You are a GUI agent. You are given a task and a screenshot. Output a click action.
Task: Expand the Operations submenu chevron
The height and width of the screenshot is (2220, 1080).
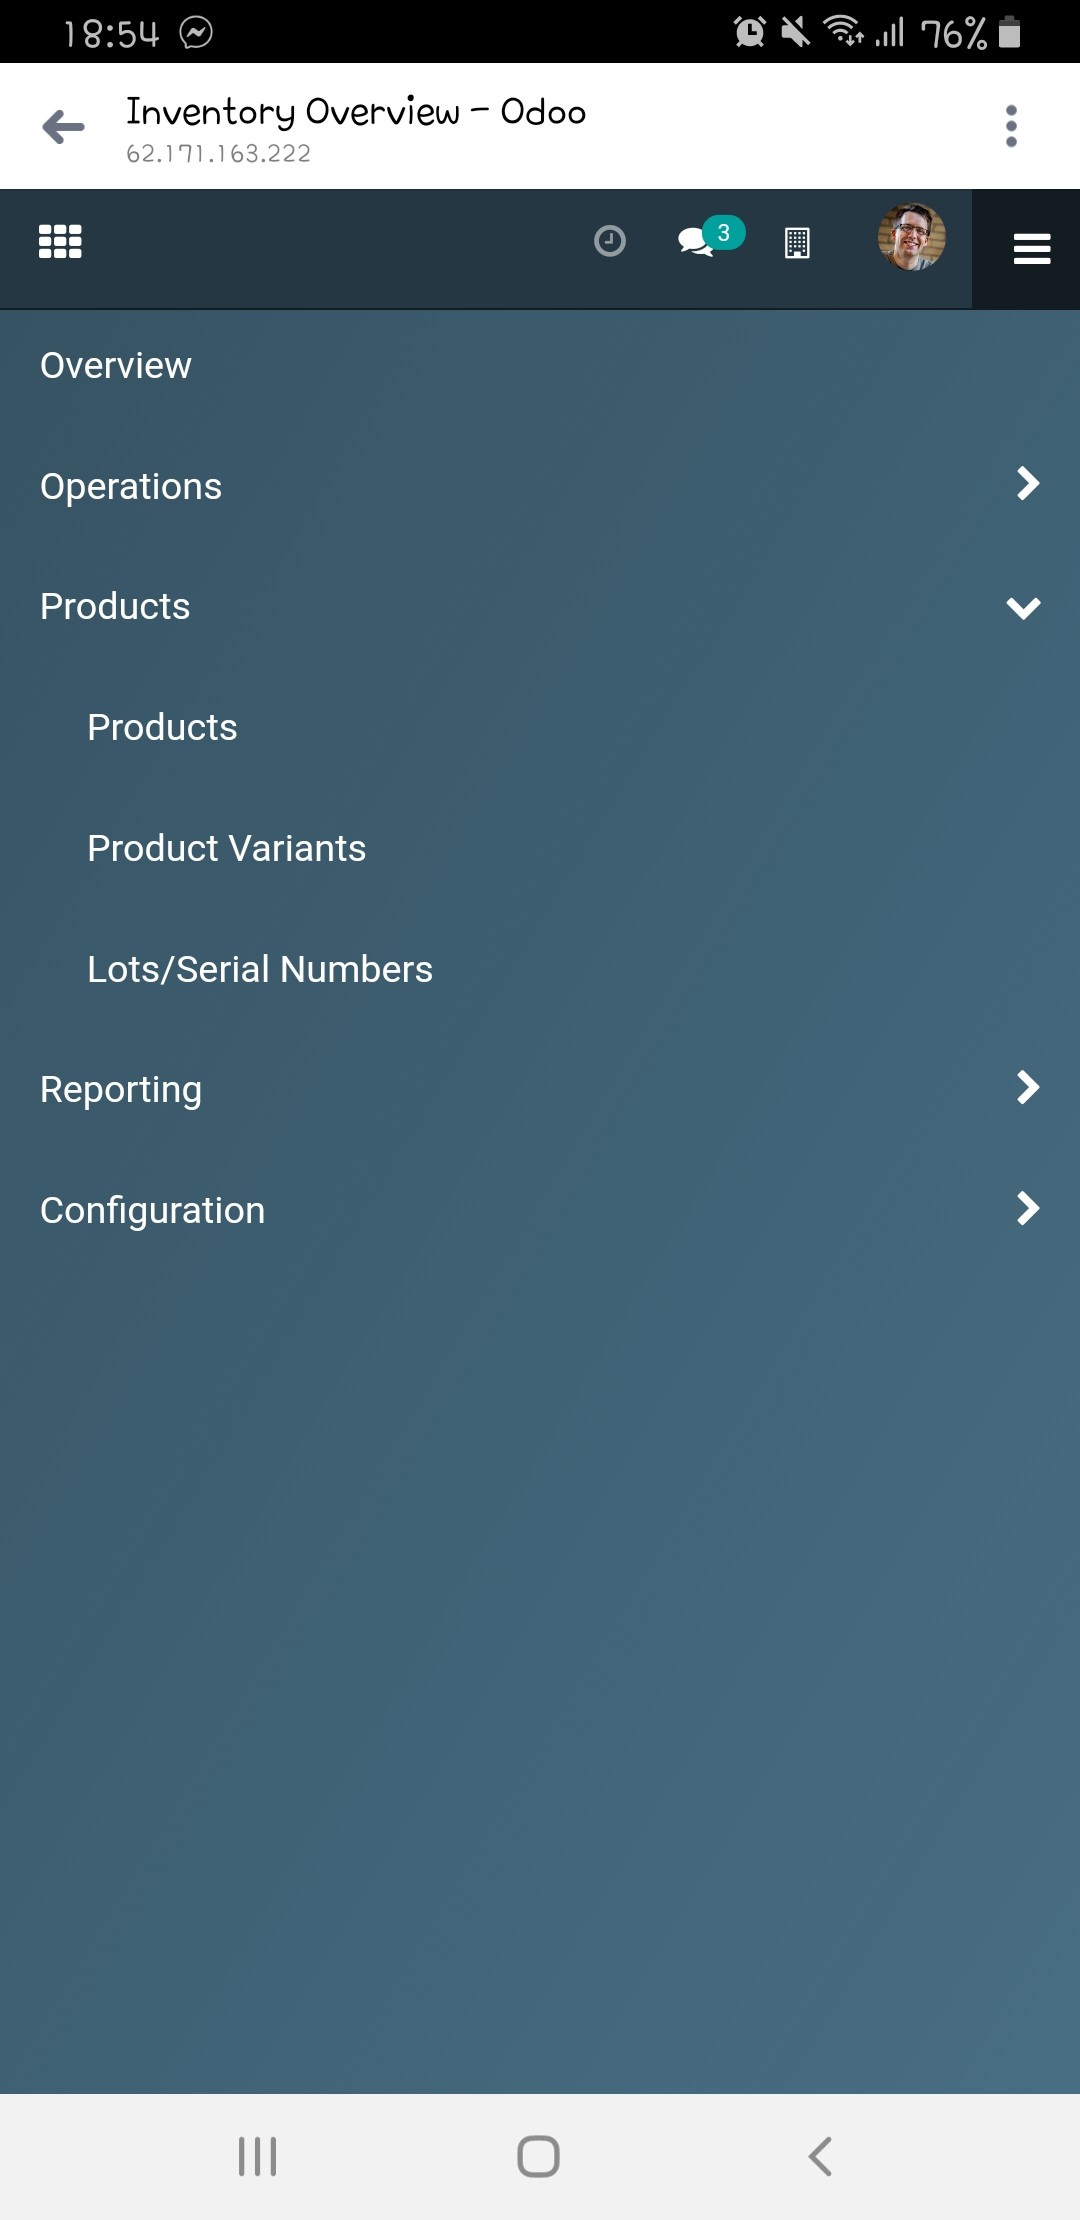[x=1027, y=484]
